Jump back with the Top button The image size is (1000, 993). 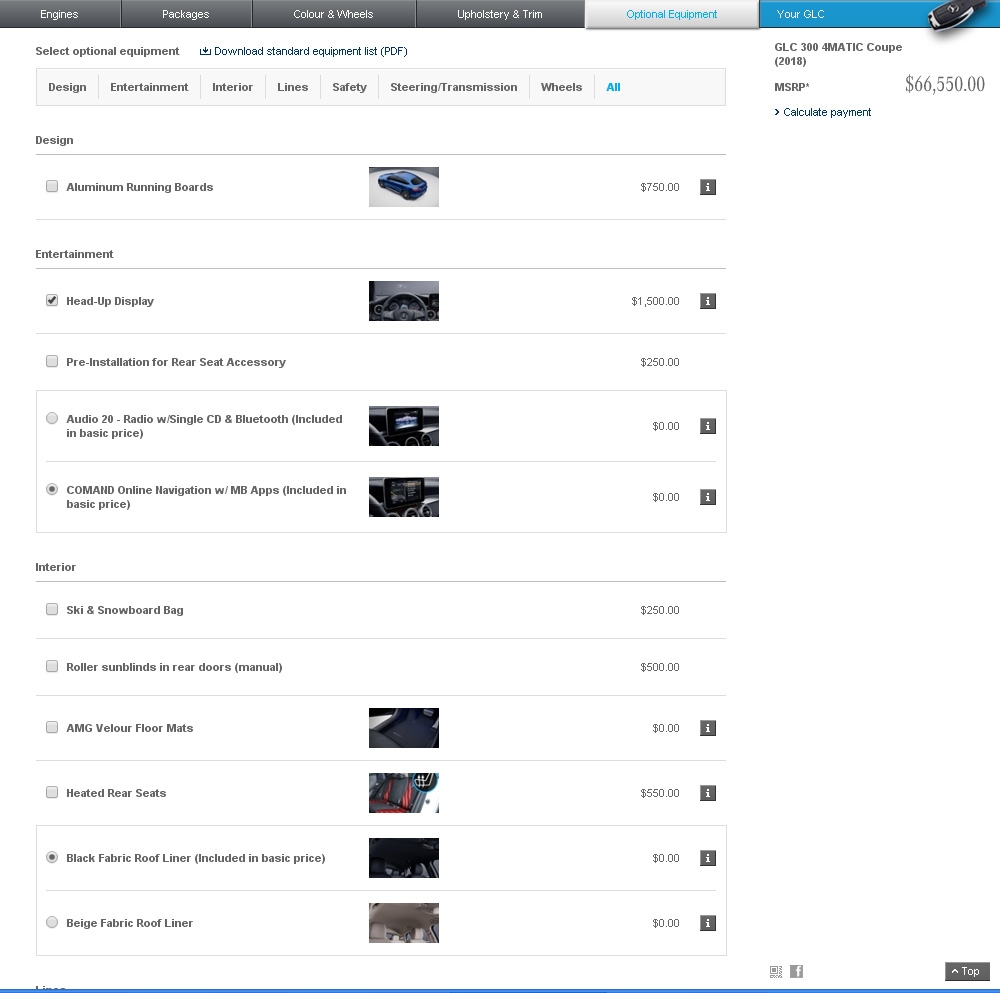coord(966,971)
